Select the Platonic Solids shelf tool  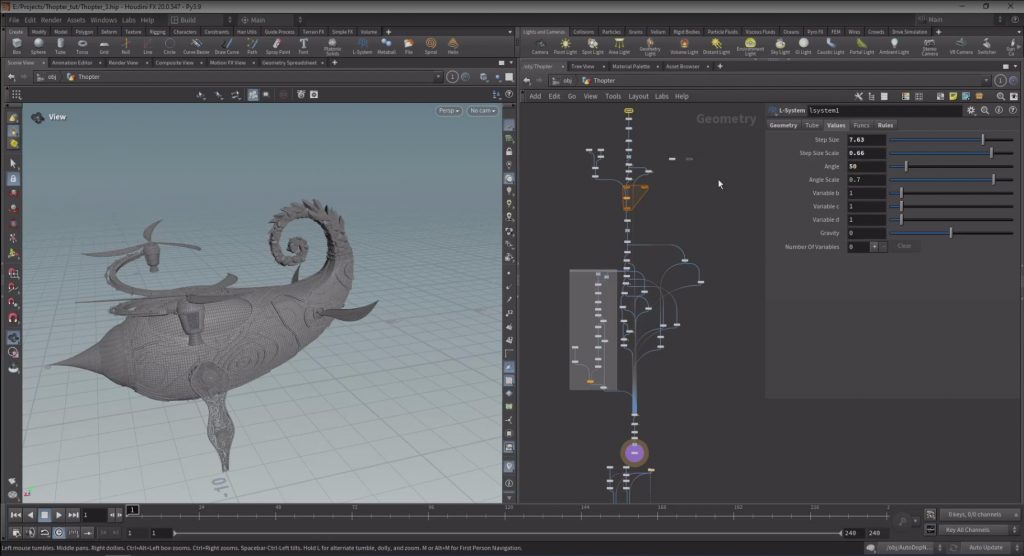pyautogui.click(x=332, y=46)
